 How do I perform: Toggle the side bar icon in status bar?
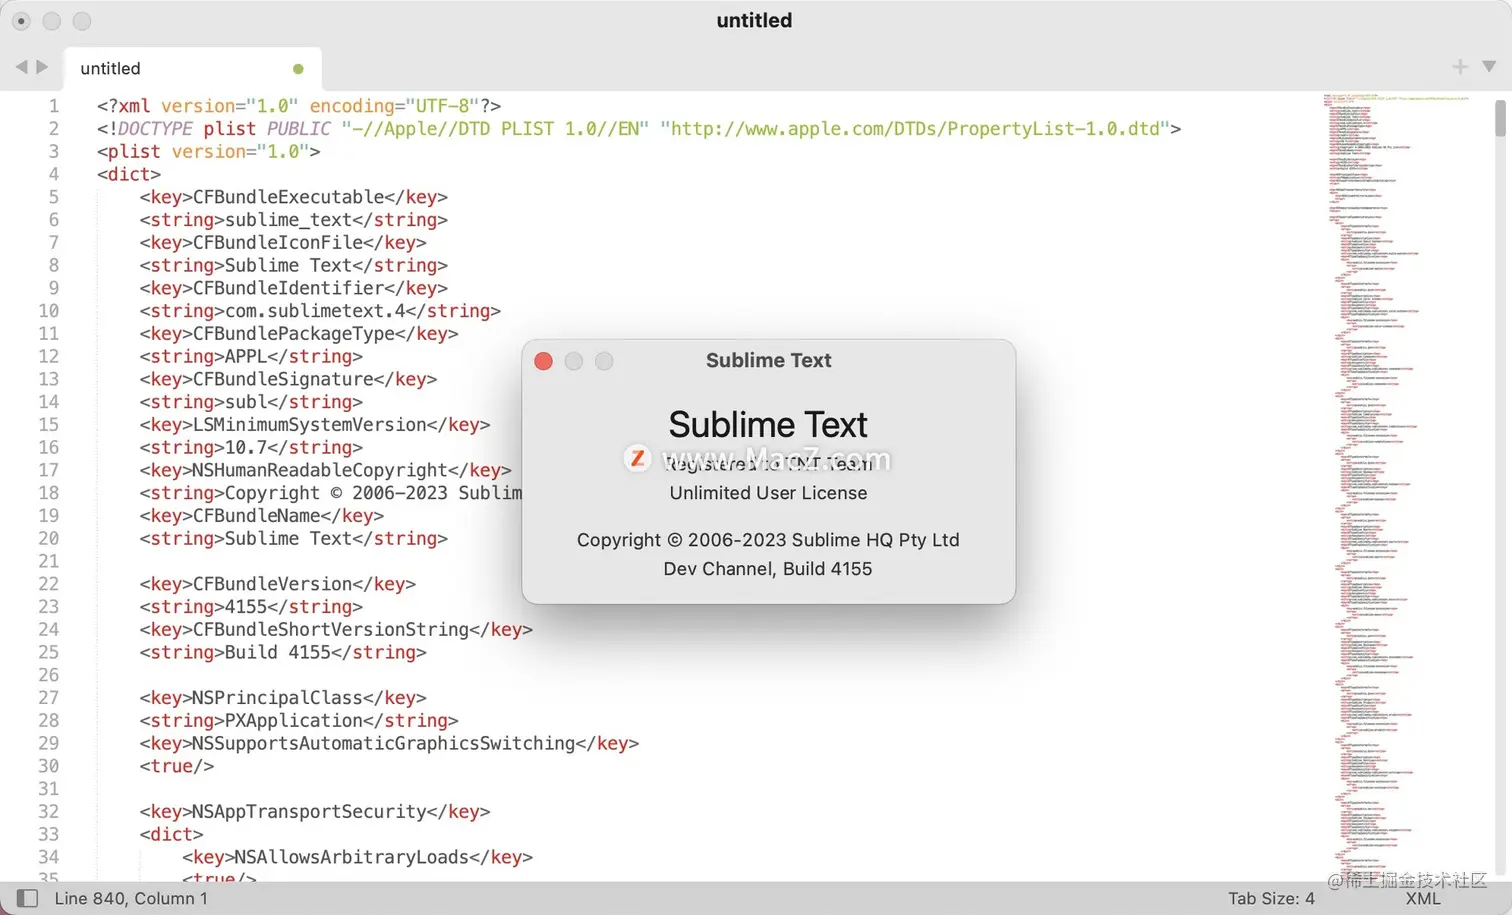pos(28,898)
